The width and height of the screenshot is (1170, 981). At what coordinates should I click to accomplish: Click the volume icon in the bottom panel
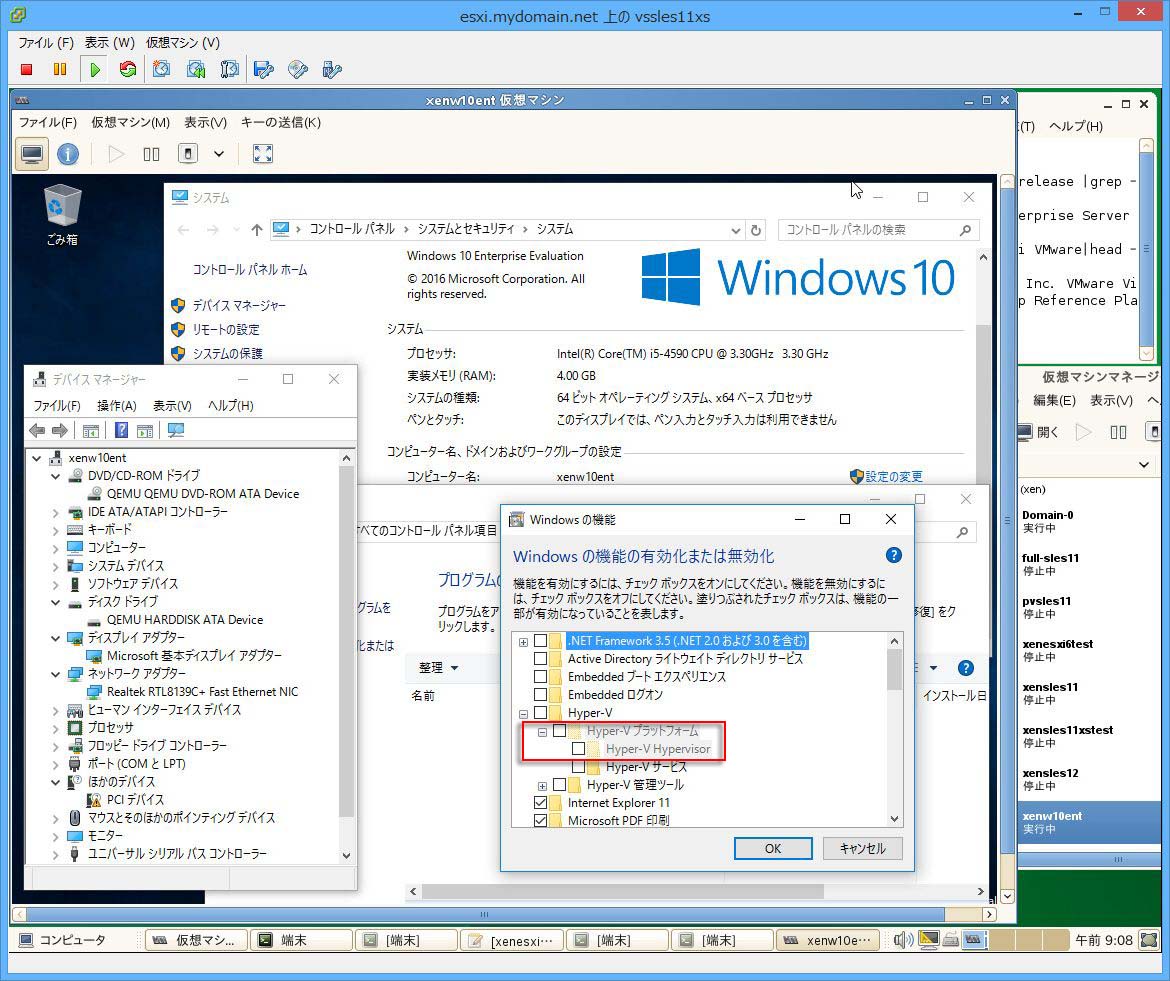tap(903, 940)
